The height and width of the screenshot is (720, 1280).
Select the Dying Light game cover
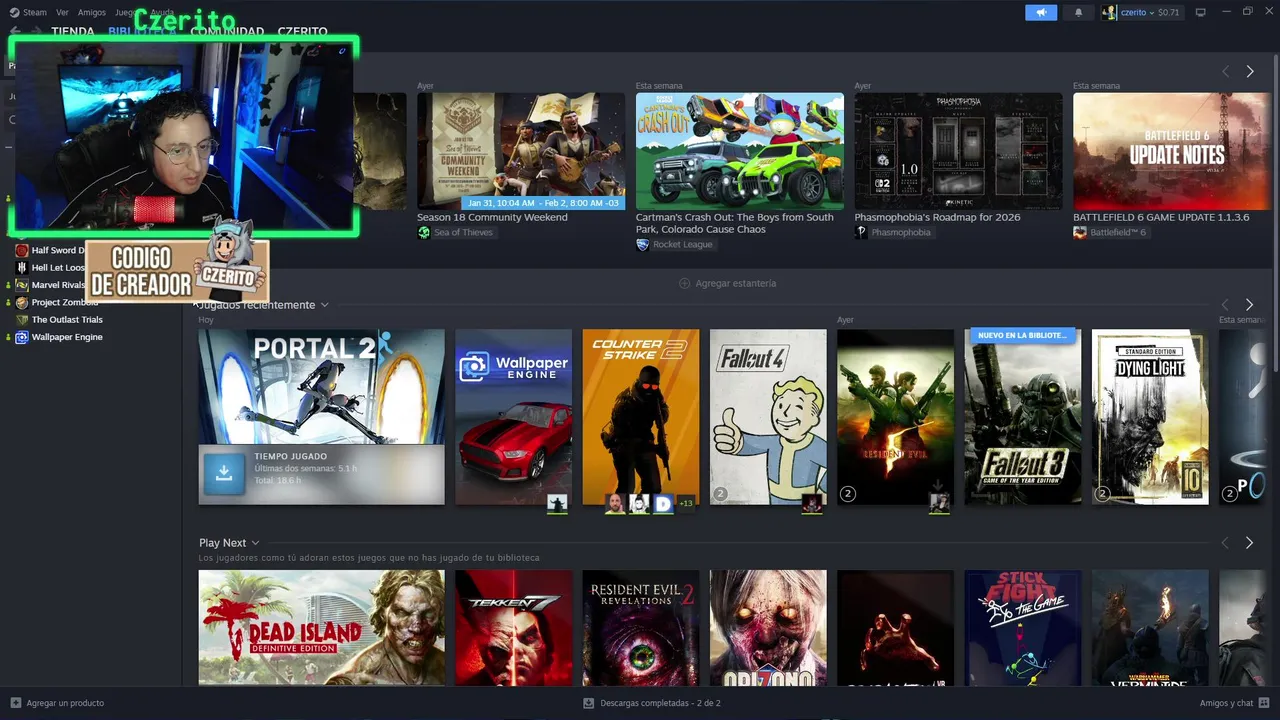pyautogui.click(x=1150, y=417)
